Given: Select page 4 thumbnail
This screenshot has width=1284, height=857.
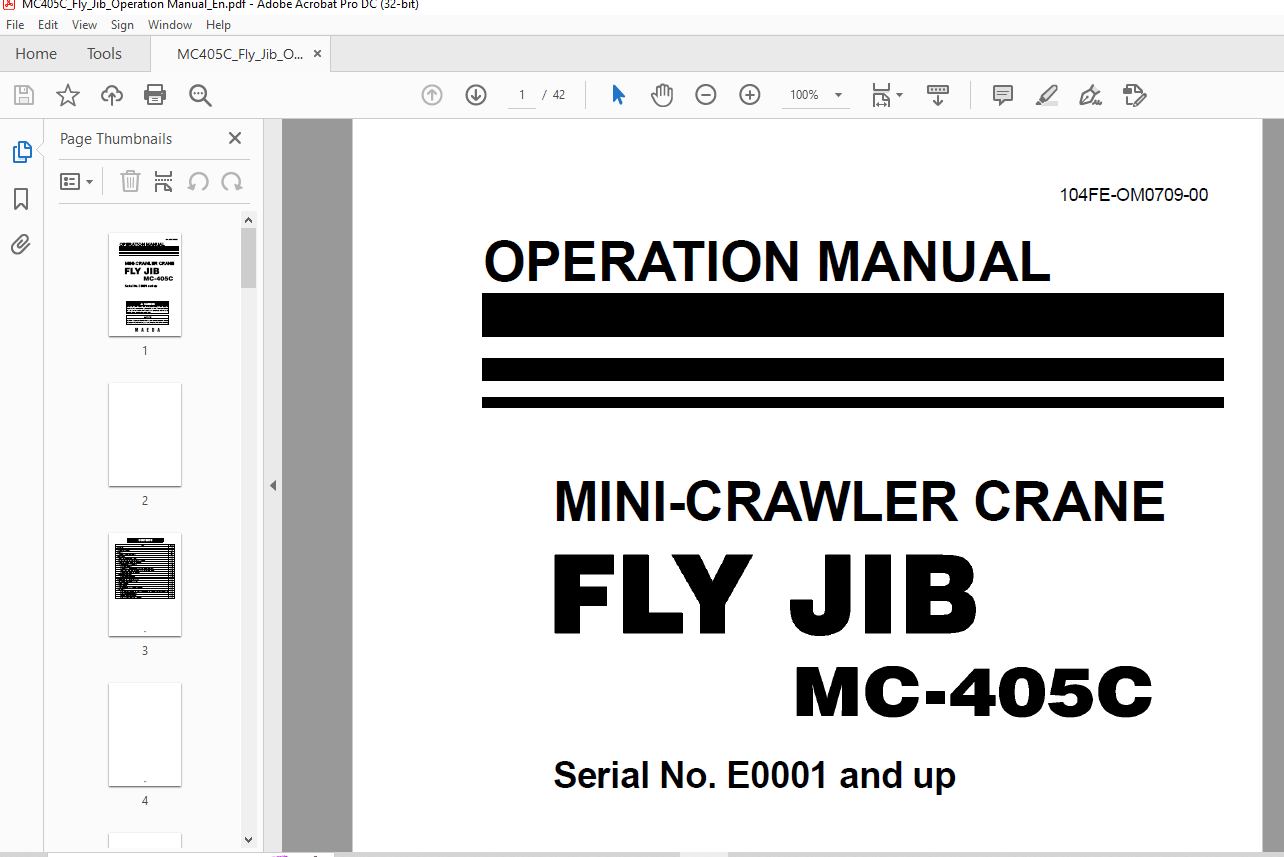Looking at the screenshot, I should (145, 735).
